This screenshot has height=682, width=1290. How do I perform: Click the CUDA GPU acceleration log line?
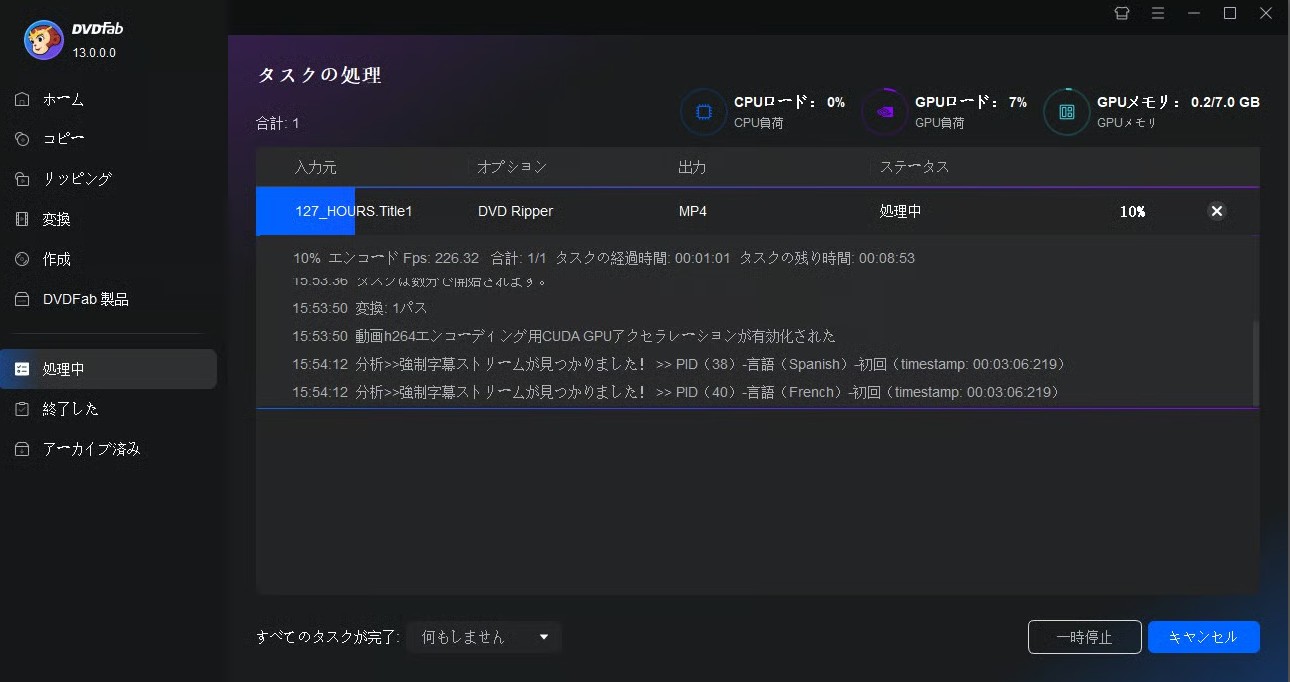click(564, 336)
